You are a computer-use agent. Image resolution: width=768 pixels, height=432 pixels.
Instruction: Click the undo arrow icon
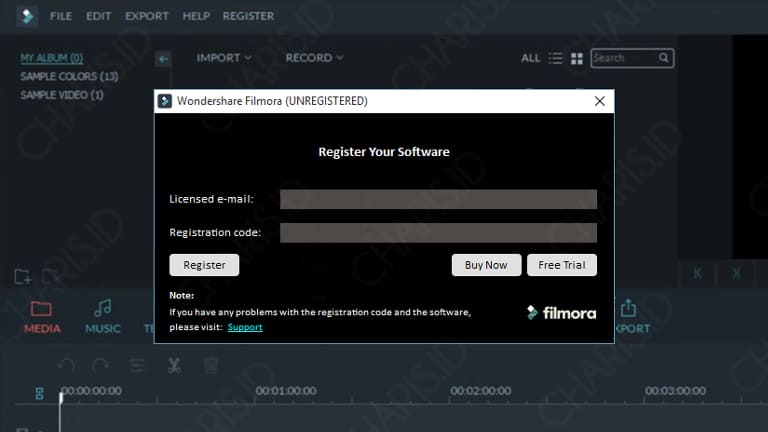point(66,366)
